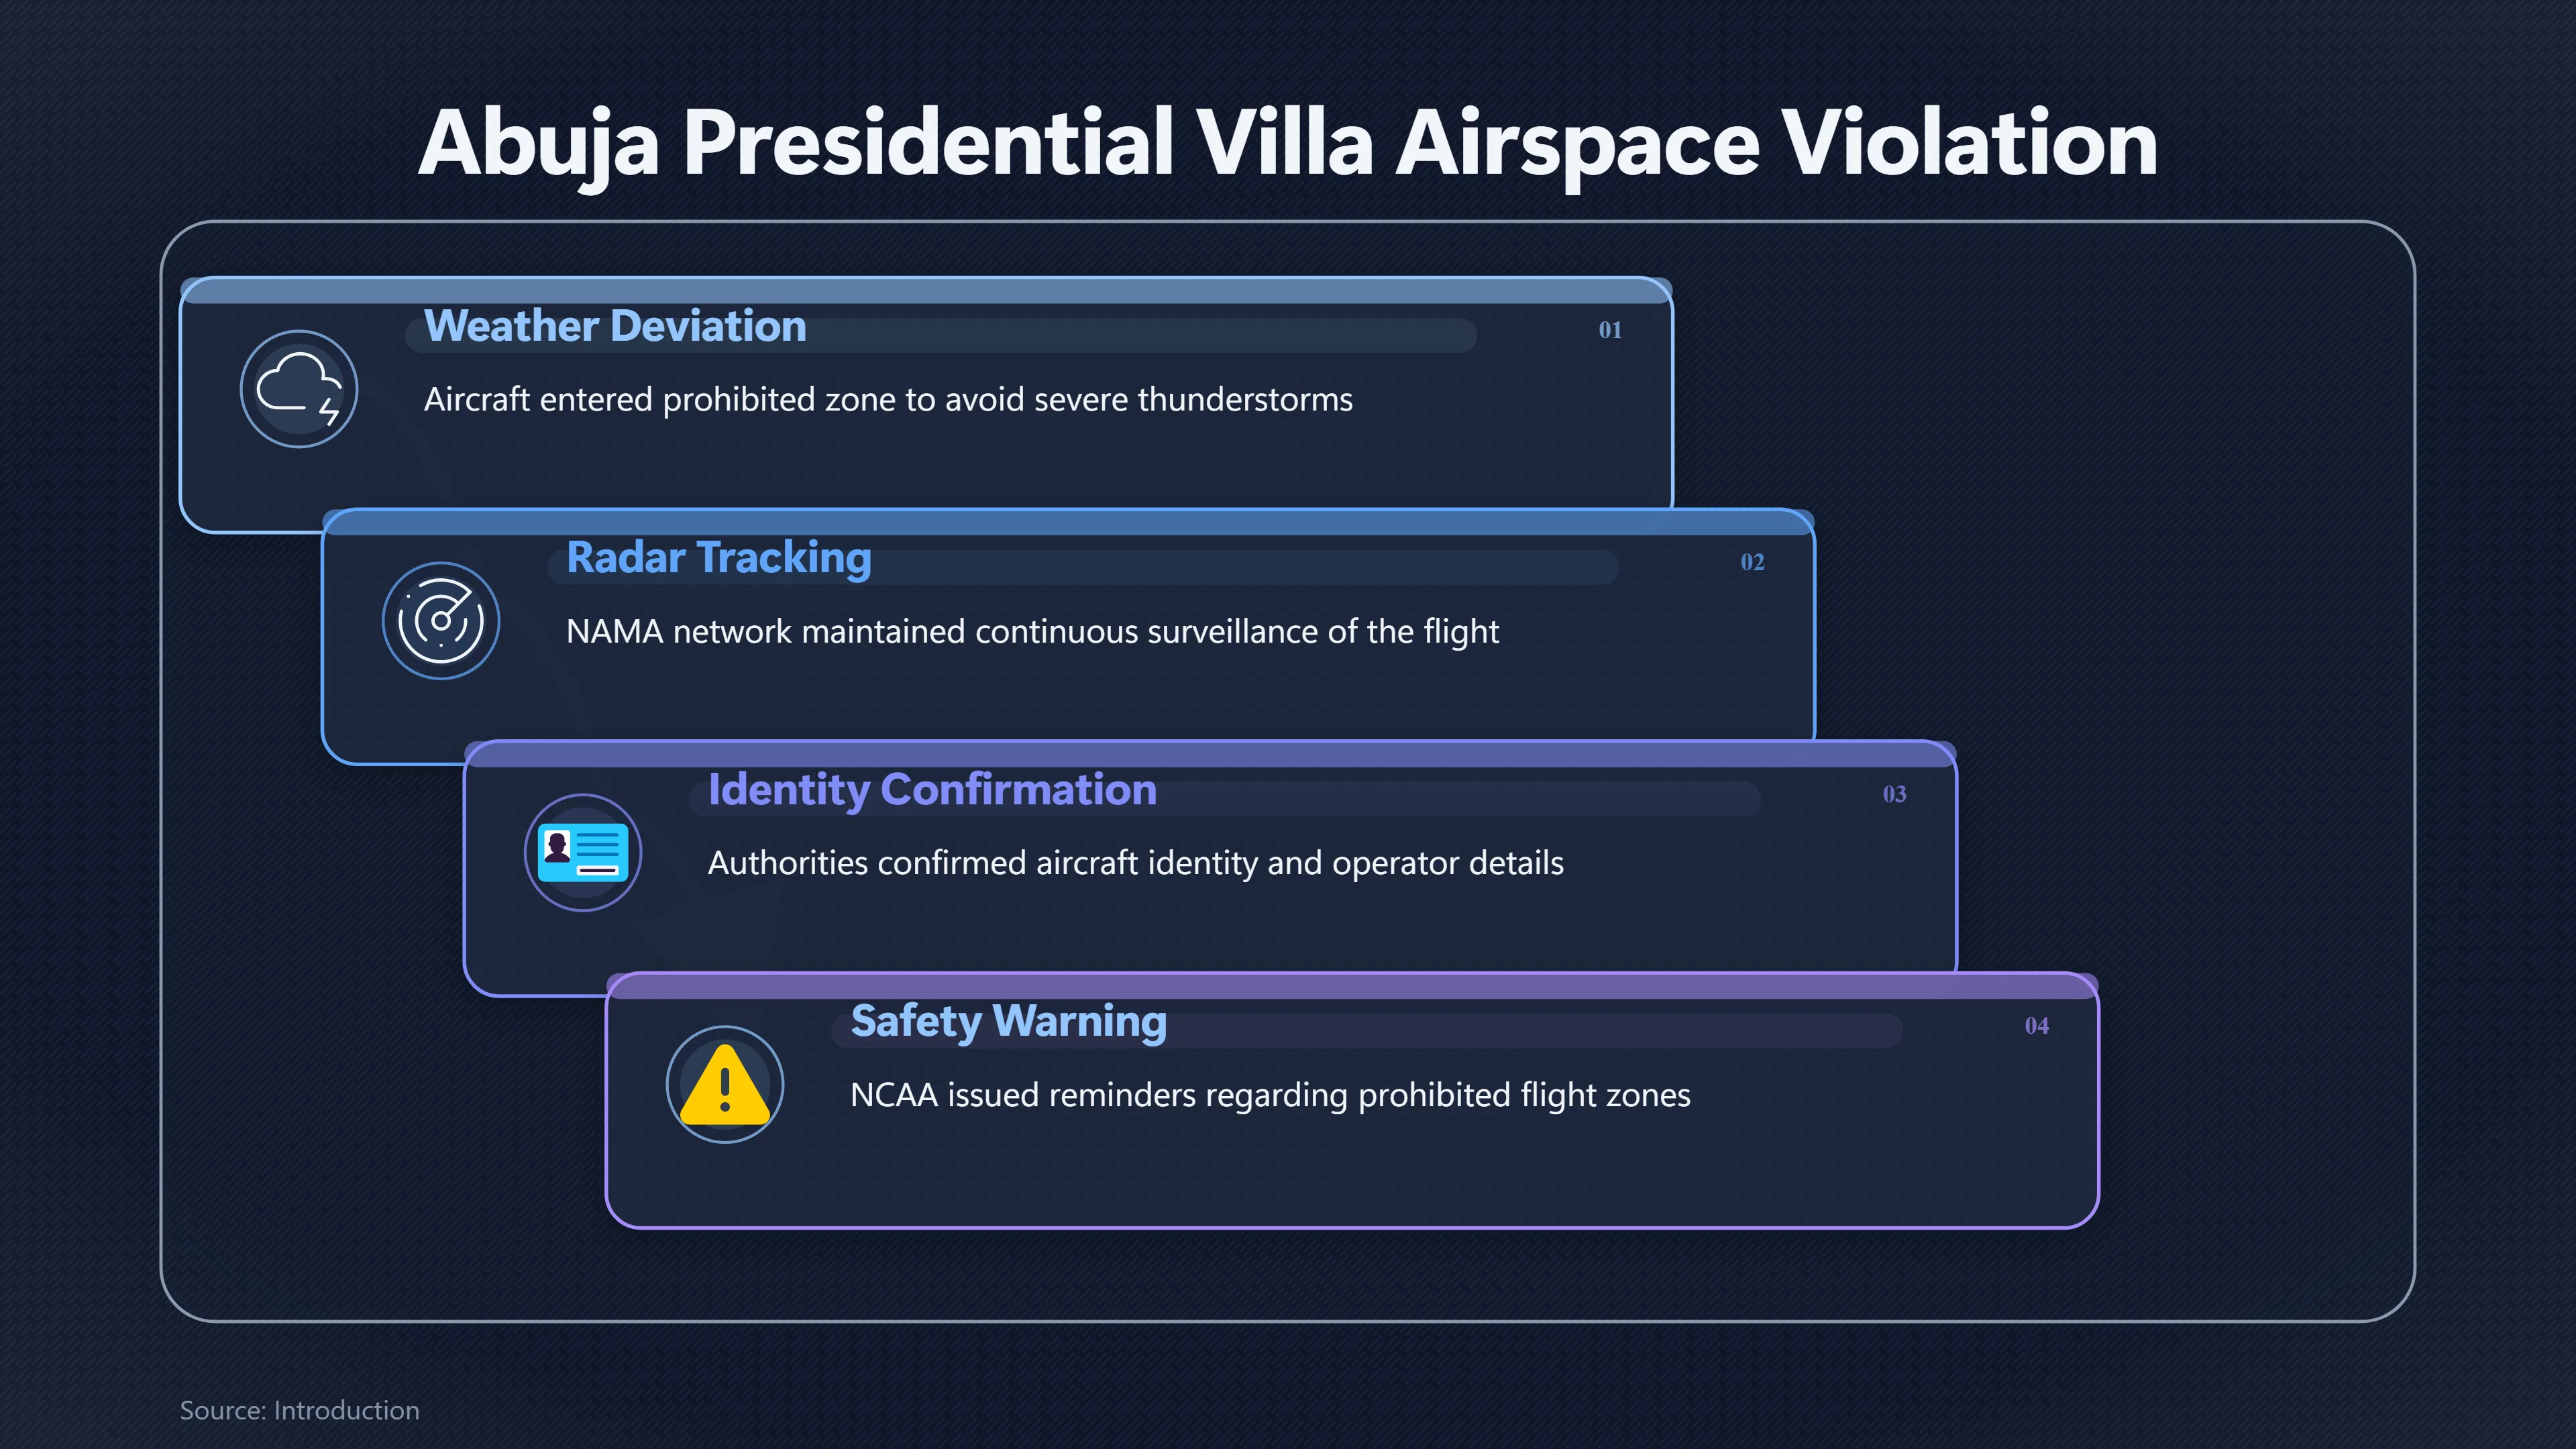Select the Safety Warning heading

click(1009, 1022)
